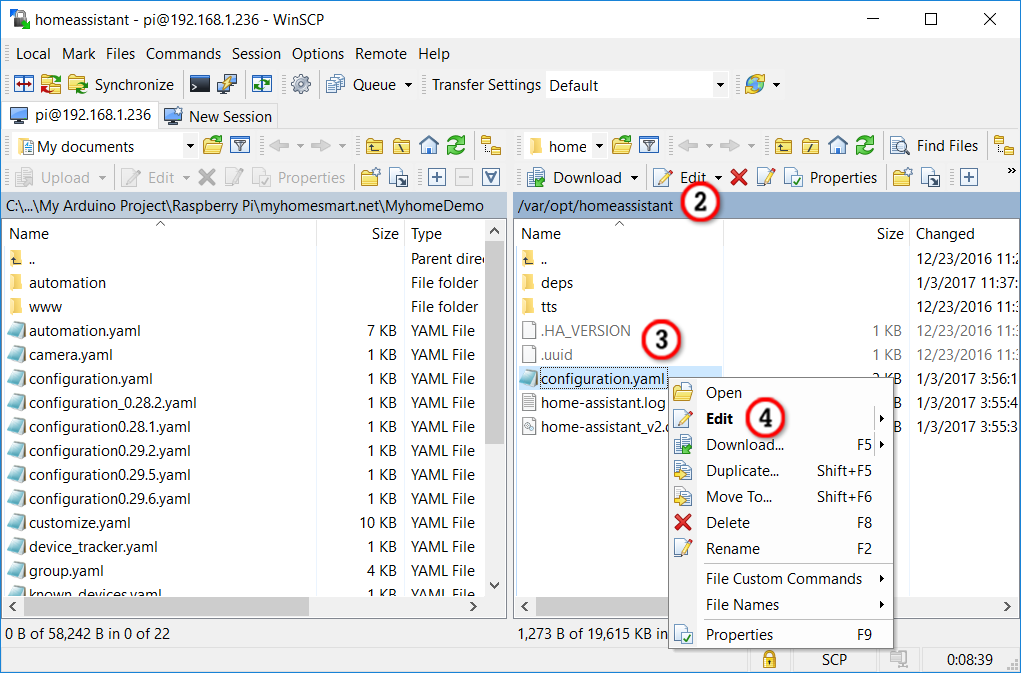Click the lock icon in status bar
The image size is (1021, 673).
pos(769,659)
